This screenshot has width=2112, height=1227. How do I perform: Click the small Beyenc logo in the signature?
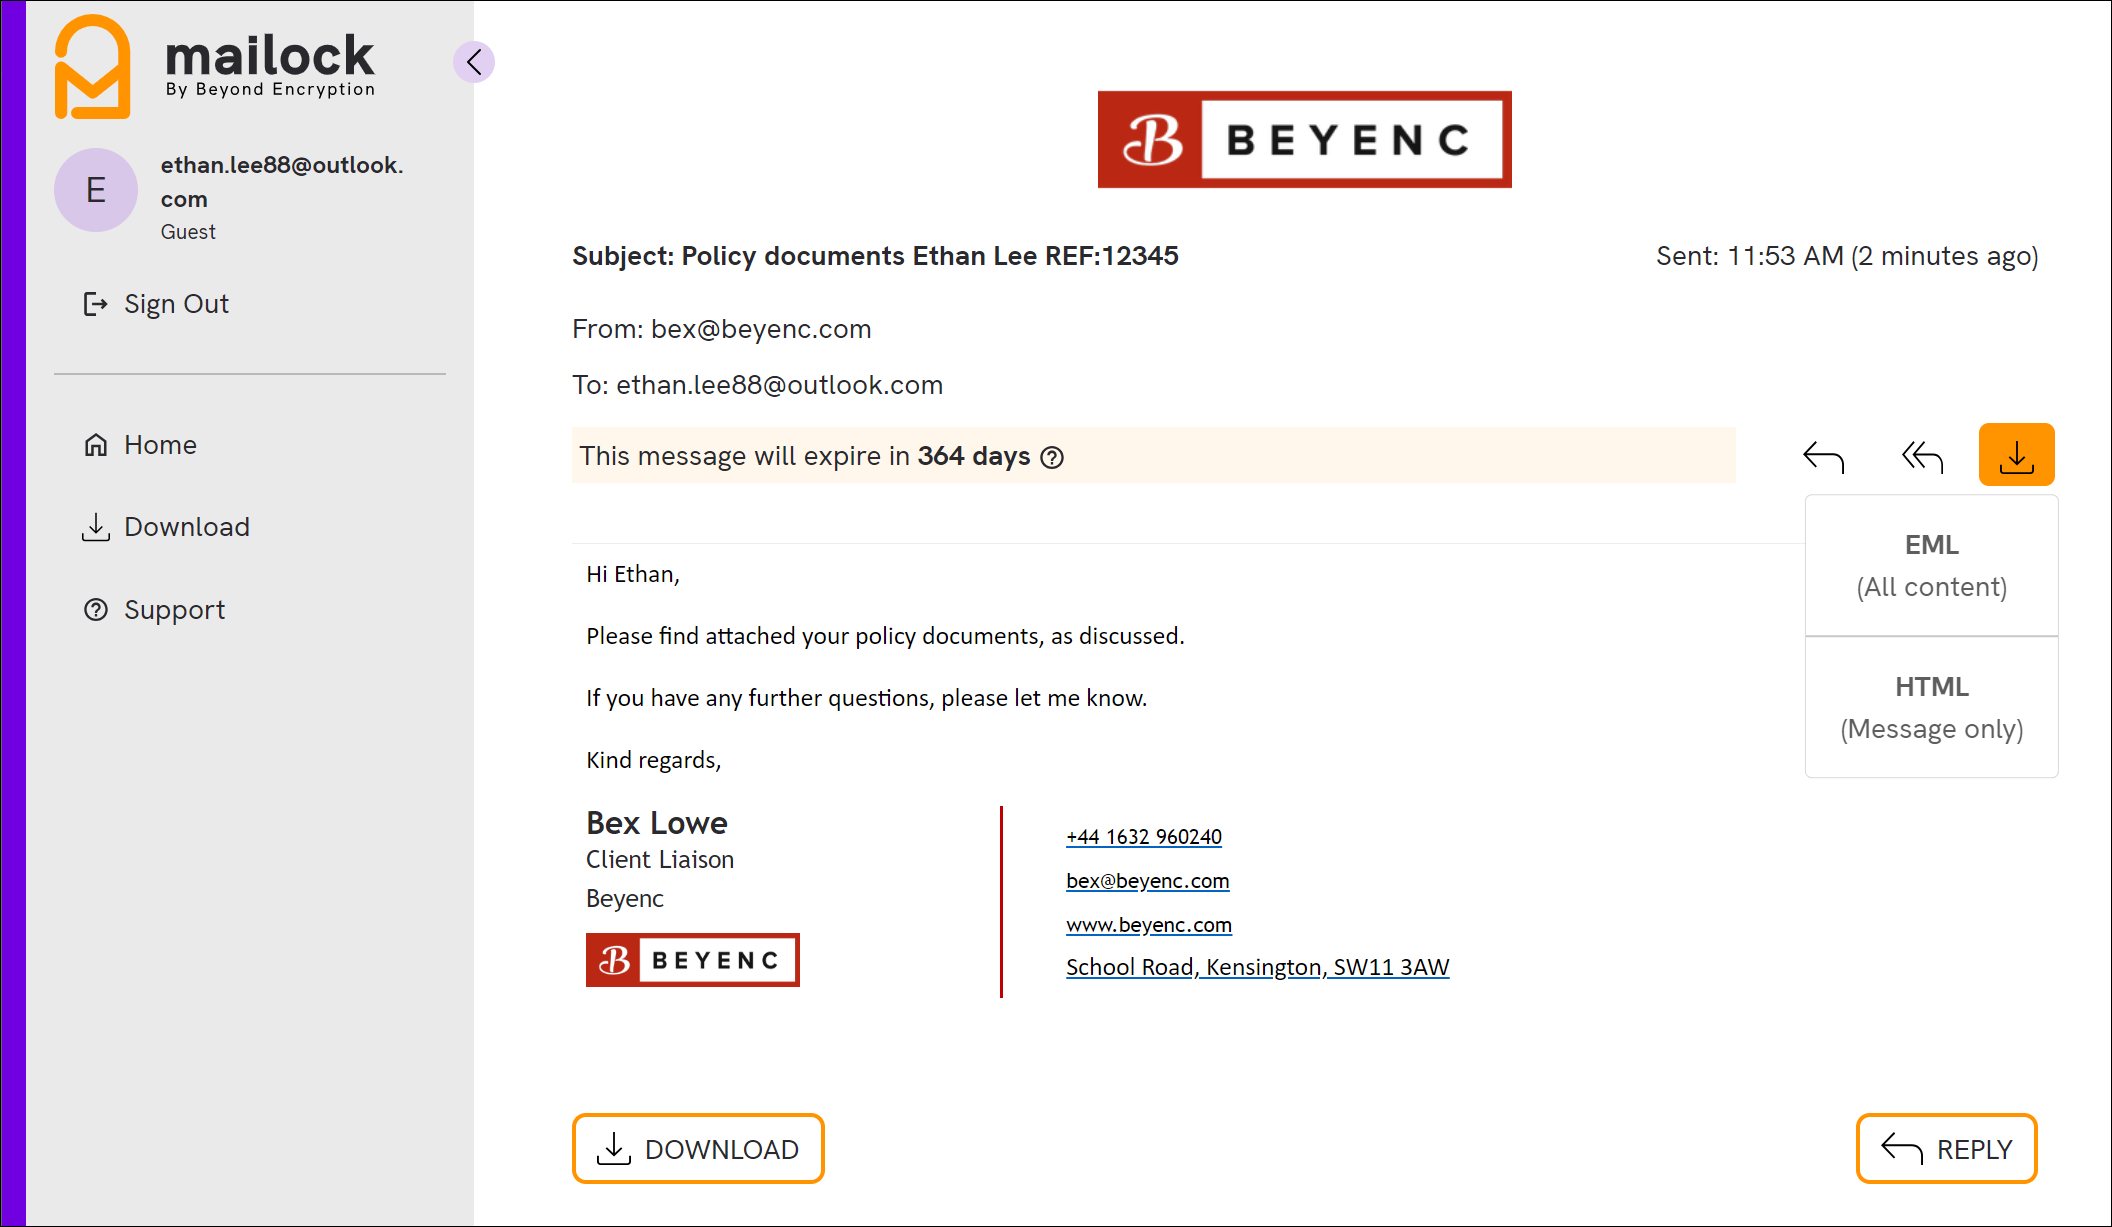693,960
